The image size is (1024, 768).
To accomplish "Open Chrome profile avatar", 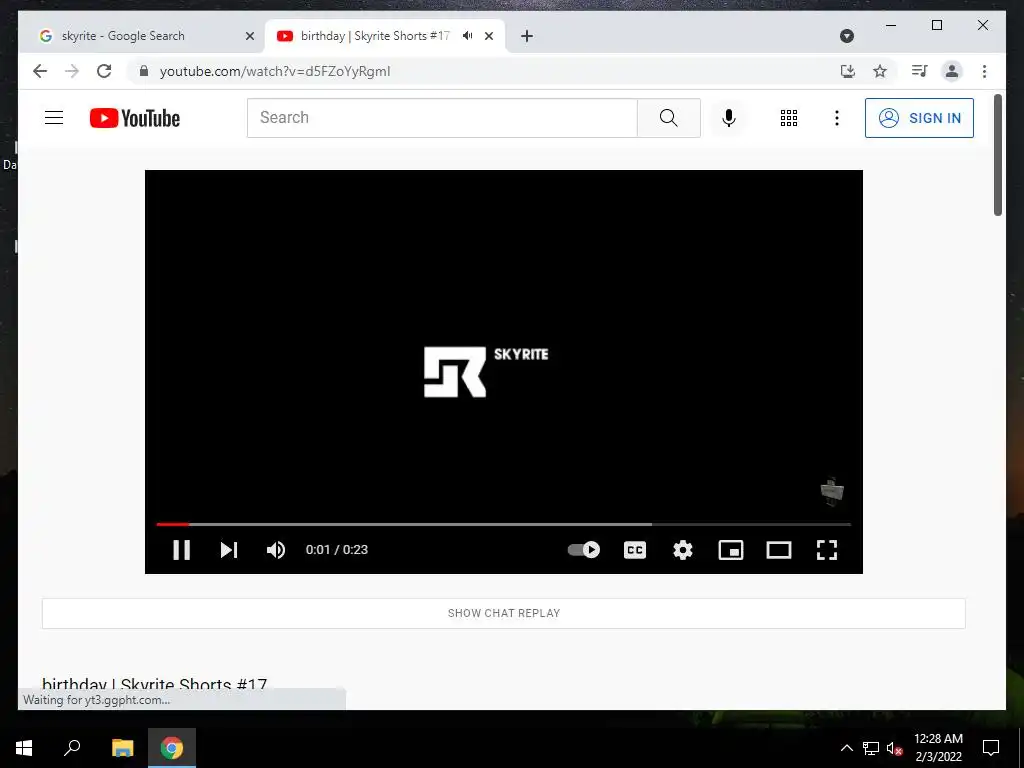I will click(952, 71).
